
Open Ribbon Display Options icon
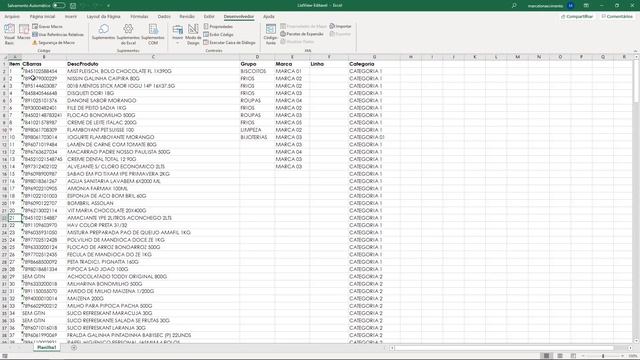(586, 6)
